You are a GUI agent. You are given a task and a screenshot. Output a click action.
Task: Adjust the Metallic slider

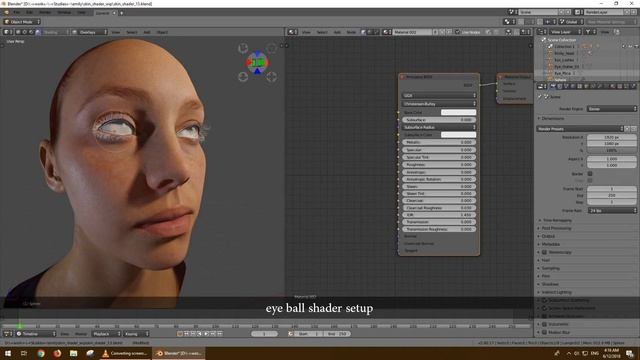439,142
